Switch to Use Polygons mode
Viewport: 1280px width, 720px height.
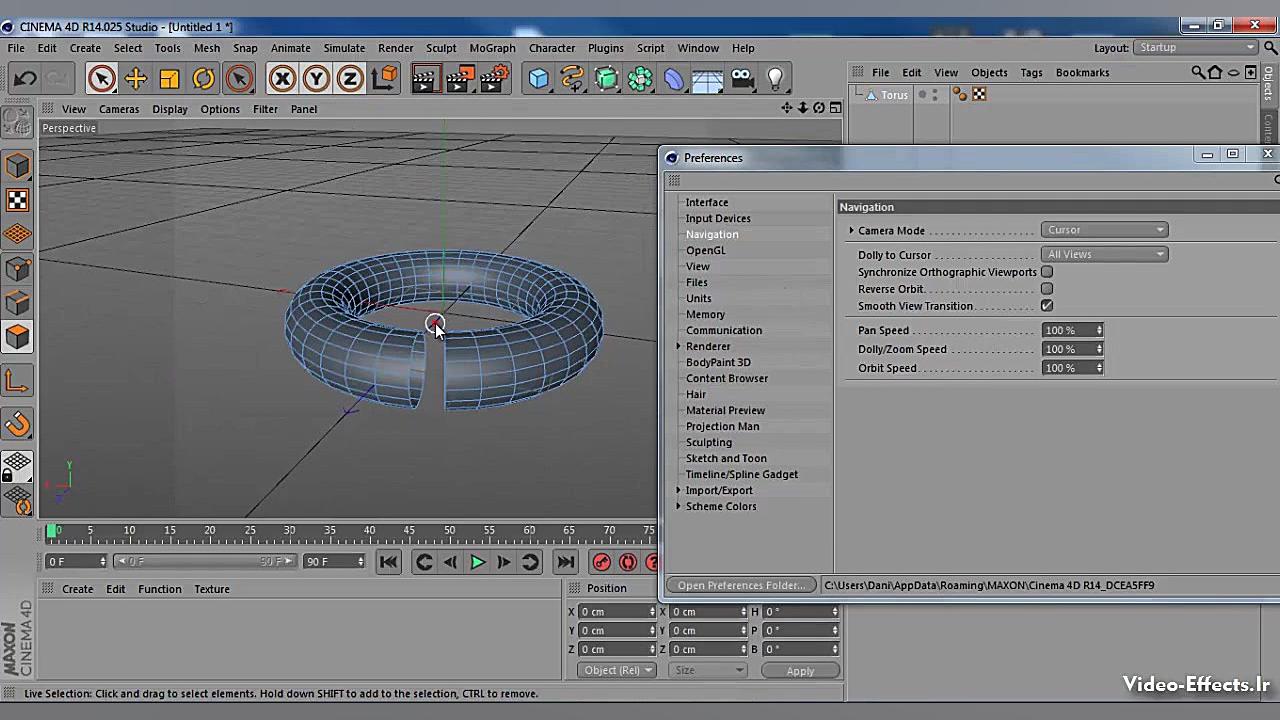click(x=18, y=337)
